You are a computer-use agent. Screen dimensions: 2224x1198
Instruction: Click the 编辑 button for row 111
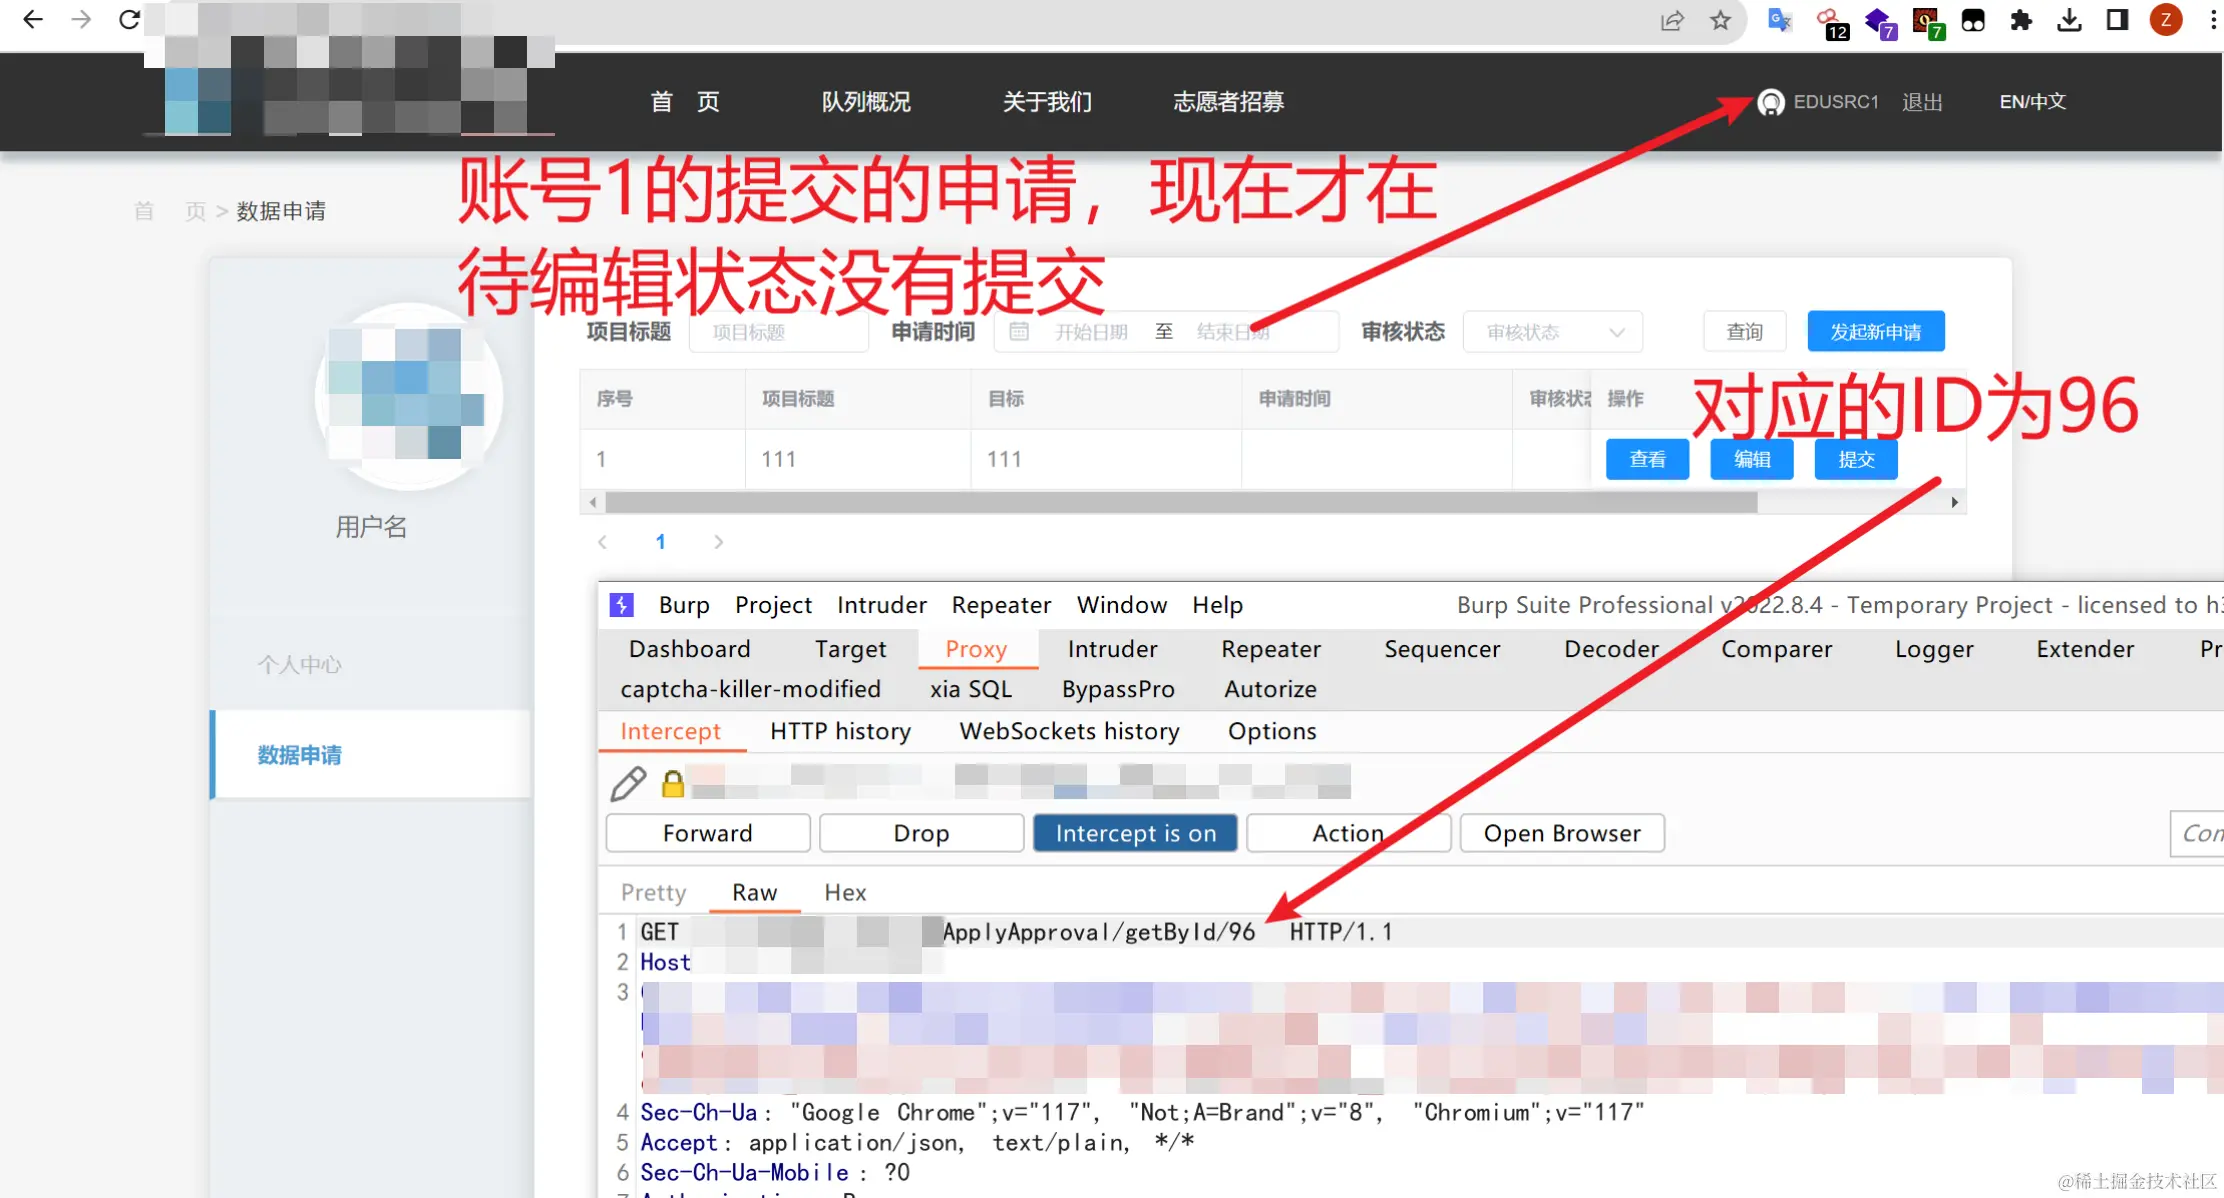coord(1751,460)
